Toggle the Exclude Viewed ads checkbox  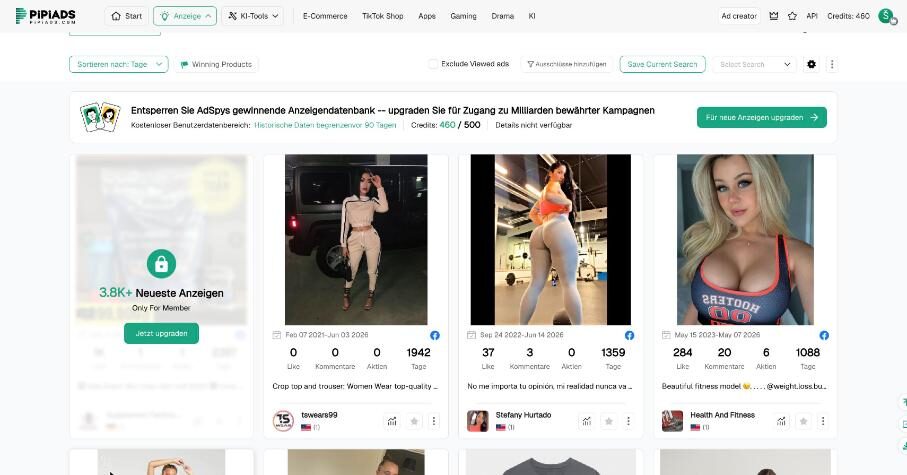[x=433, y=64]
